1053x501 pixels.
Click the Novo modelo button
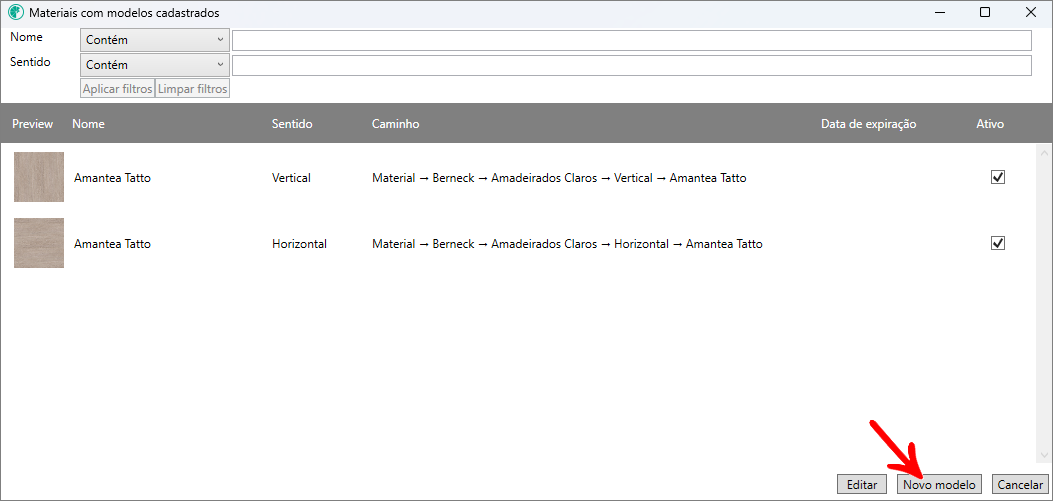point(939,484)
